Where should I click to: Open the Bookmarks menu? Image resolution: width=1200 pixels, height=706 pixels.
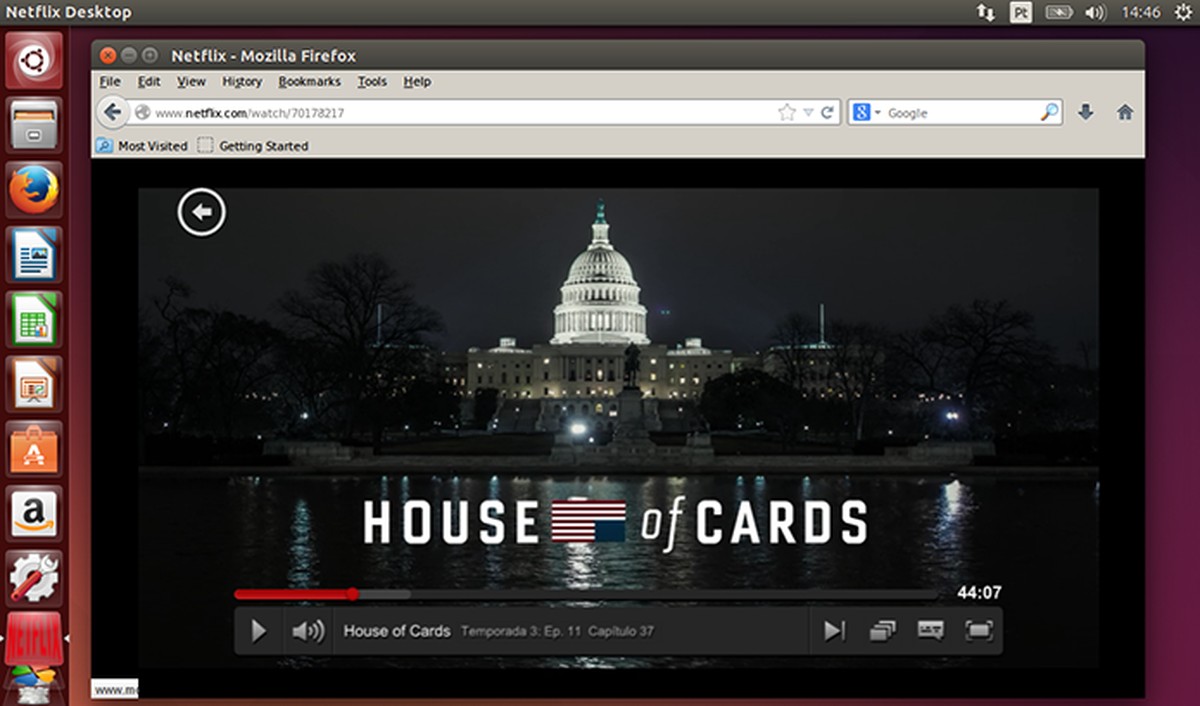309,82
